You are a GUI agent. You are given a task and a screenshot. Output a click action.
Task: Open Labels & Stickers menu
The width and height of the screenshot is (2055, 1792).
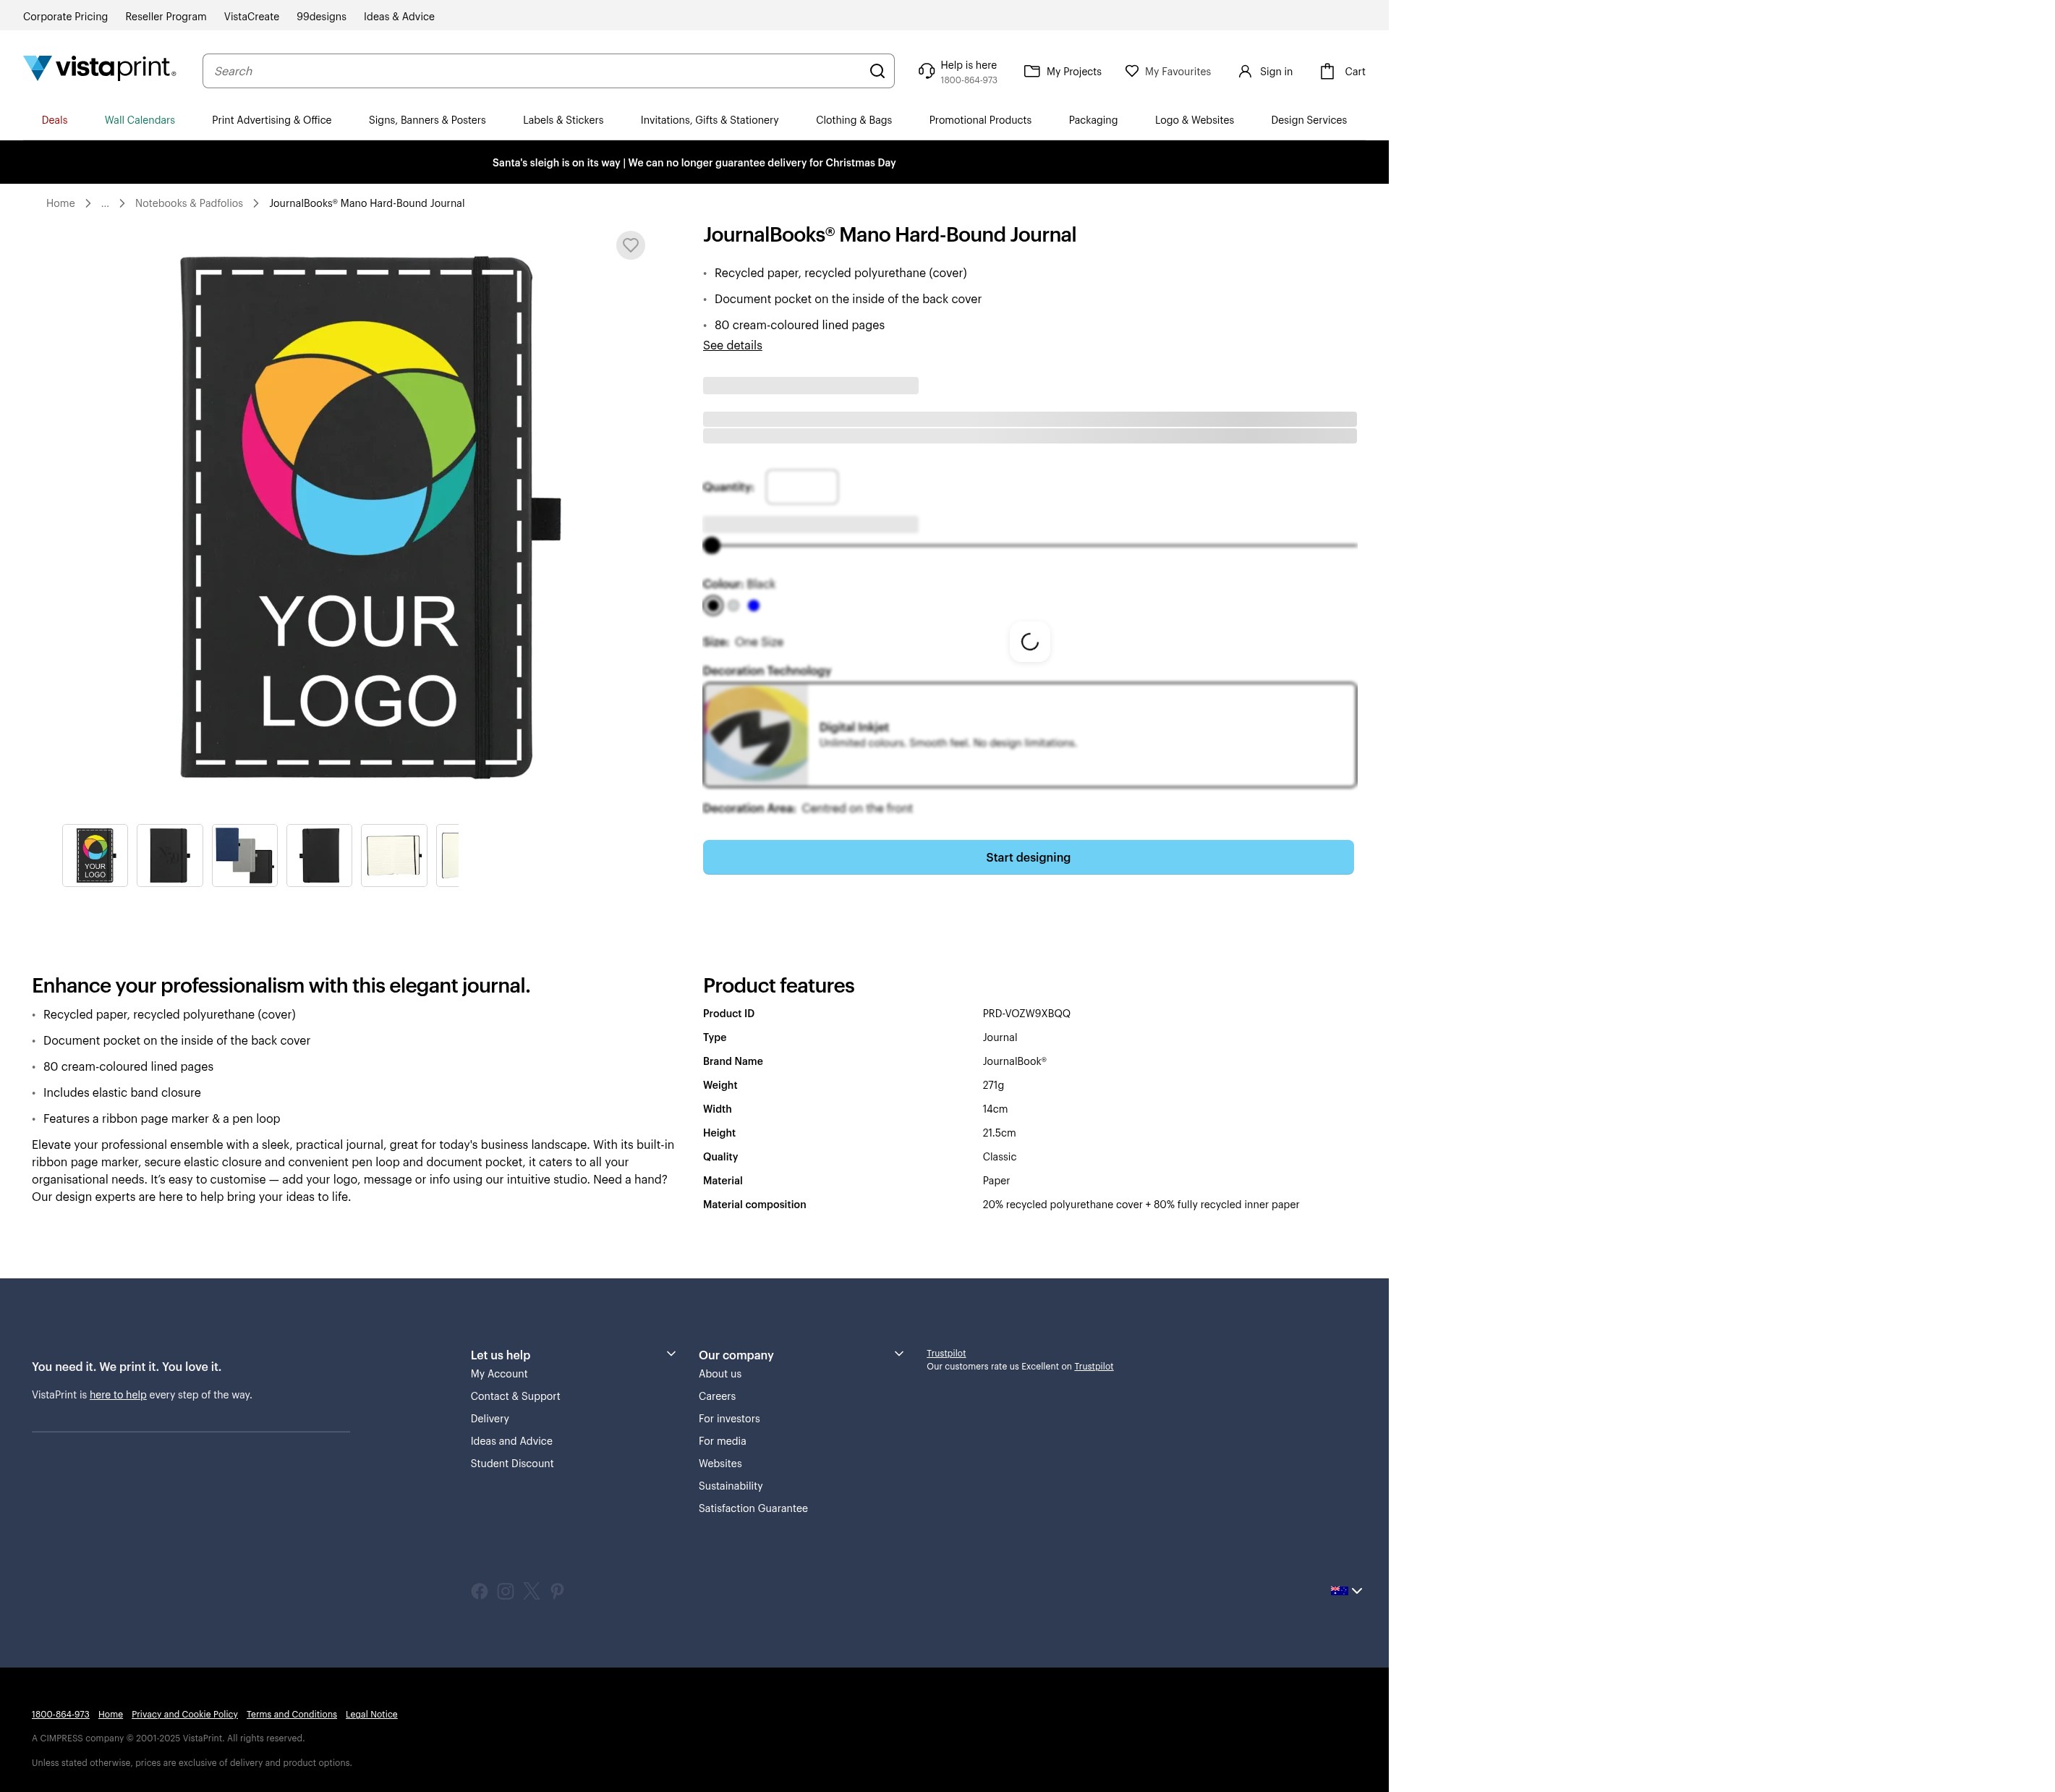pyautogui.click(x=563, y=120)
